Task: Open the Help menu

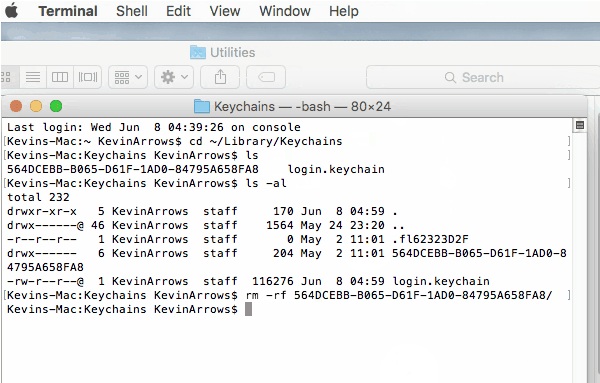Action: click(x=344, y=11)
